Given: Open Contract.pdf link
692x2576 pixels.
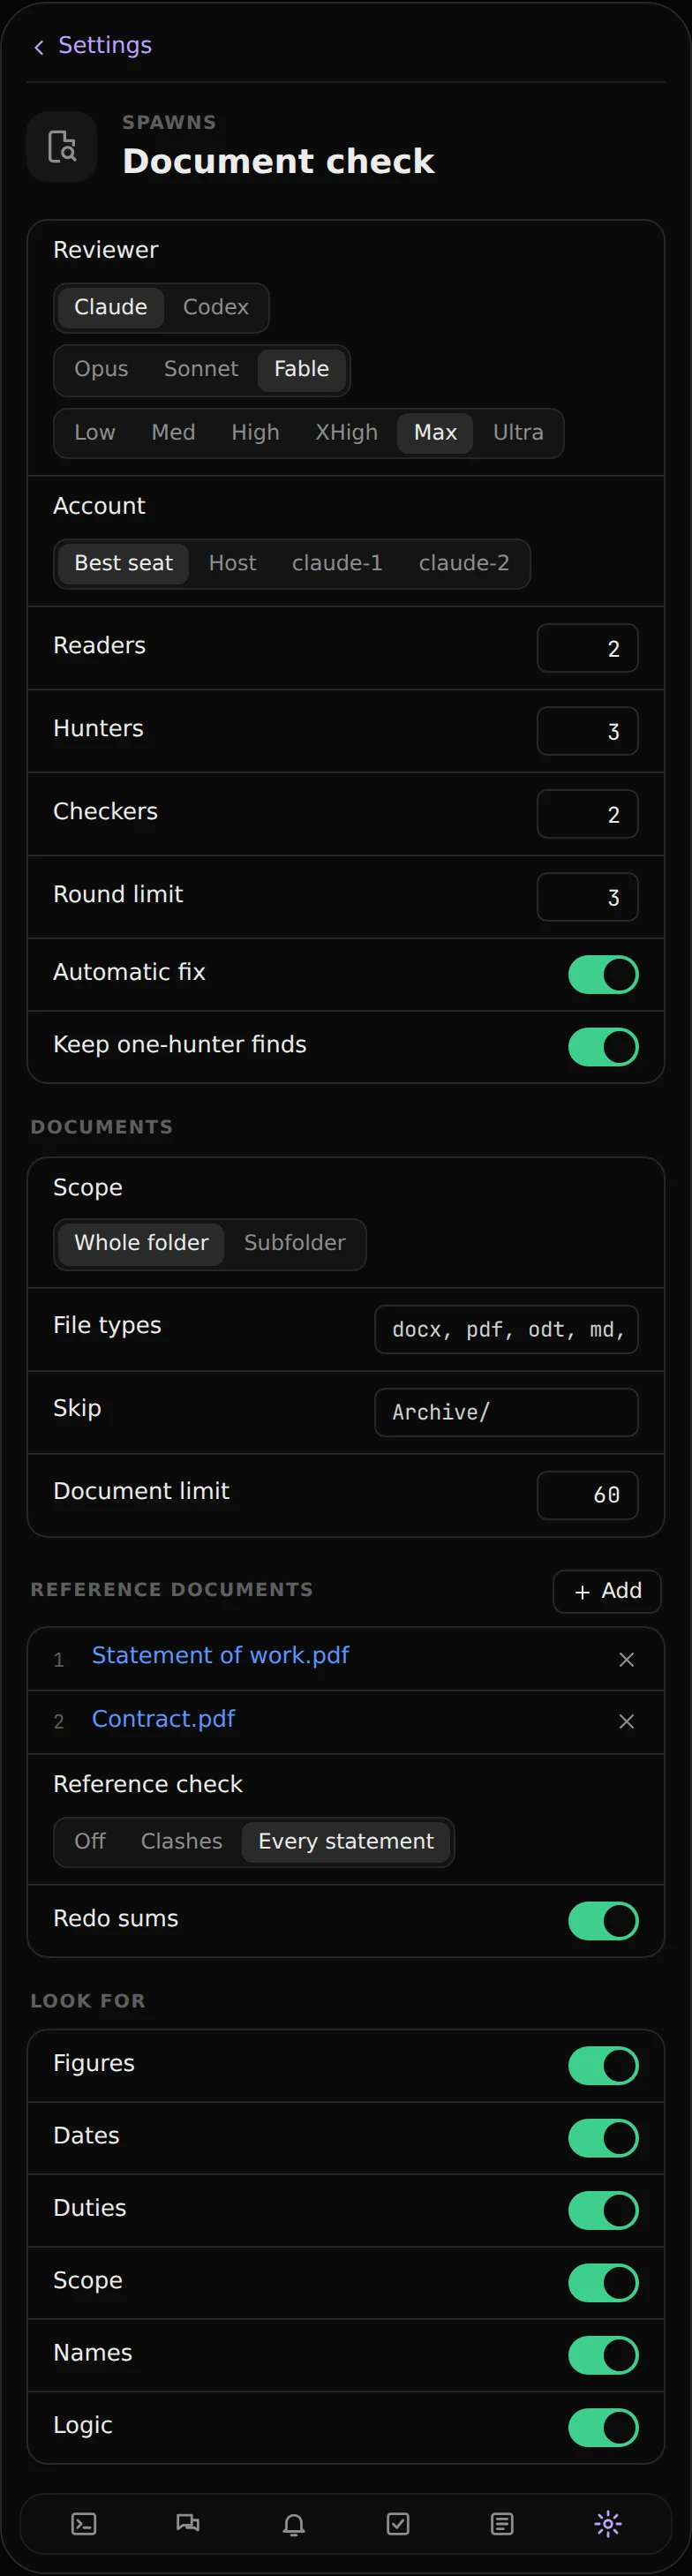Looking at the screenshot, I should pos(164,1720).
